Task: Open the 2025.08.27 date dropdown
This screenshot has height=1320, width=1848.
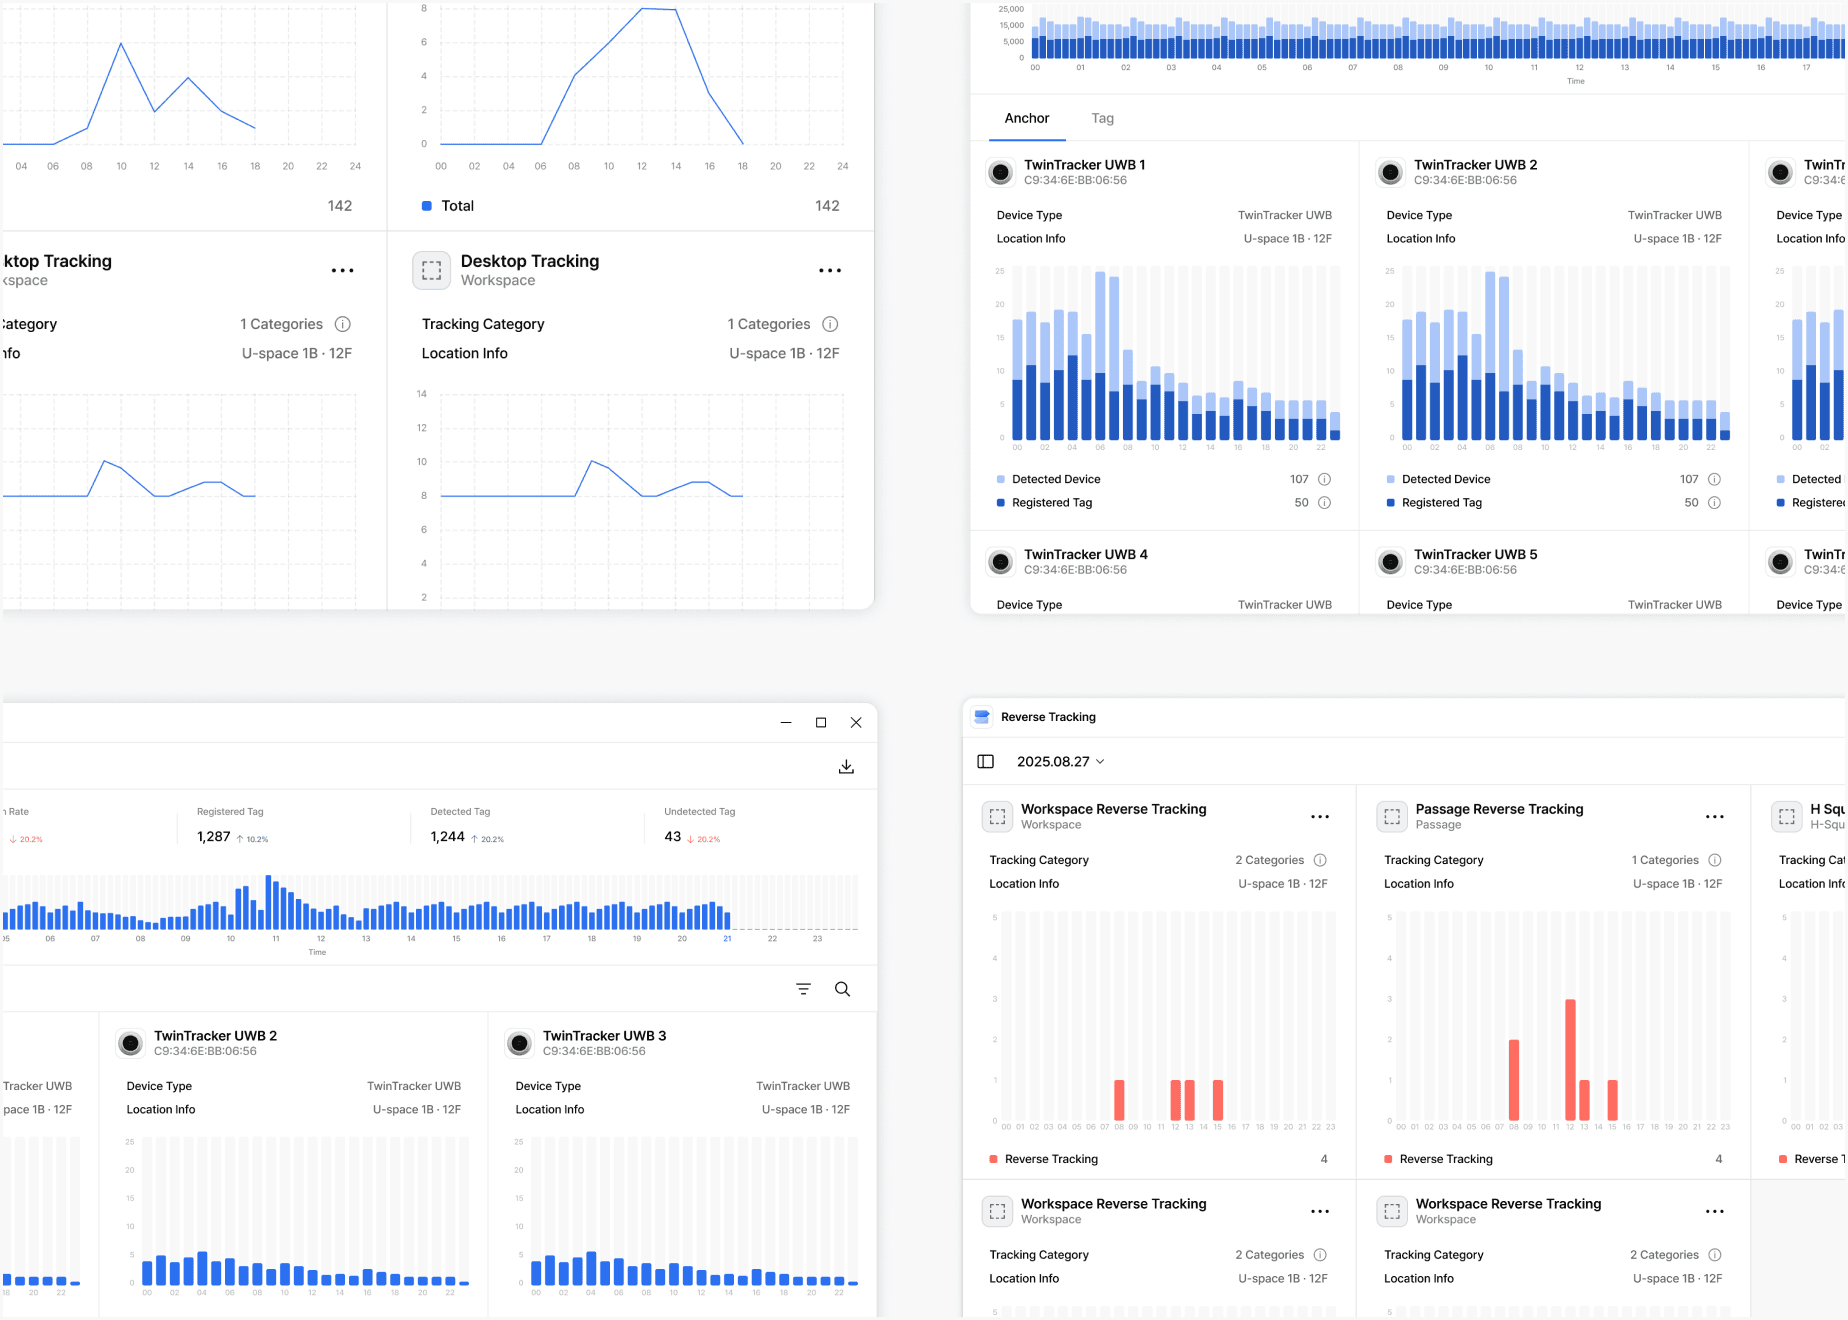Action: click(x=1059, y=761)
